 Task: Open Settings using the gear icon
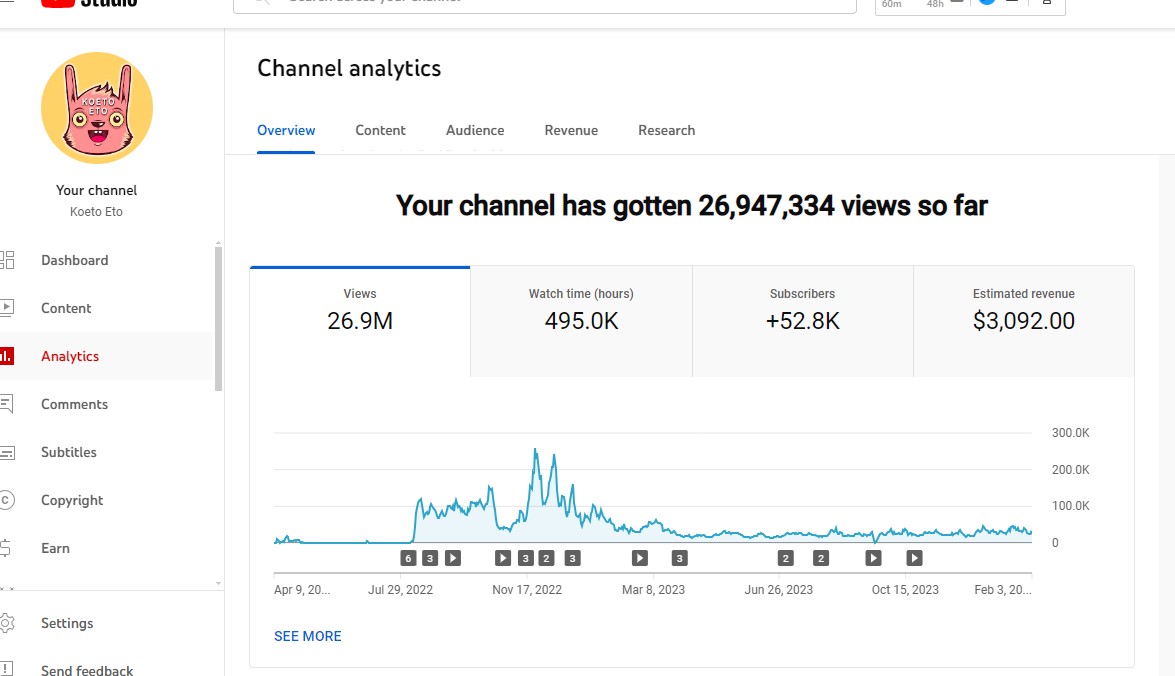tap(7, 623)
